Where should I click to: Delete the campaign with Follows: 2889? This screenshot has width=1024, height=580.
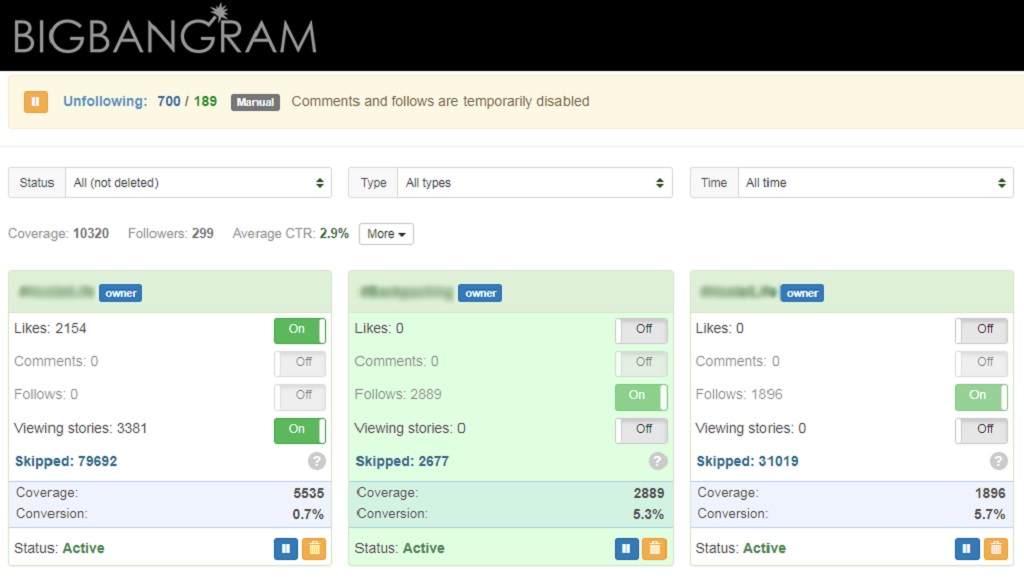click(655, 549)
